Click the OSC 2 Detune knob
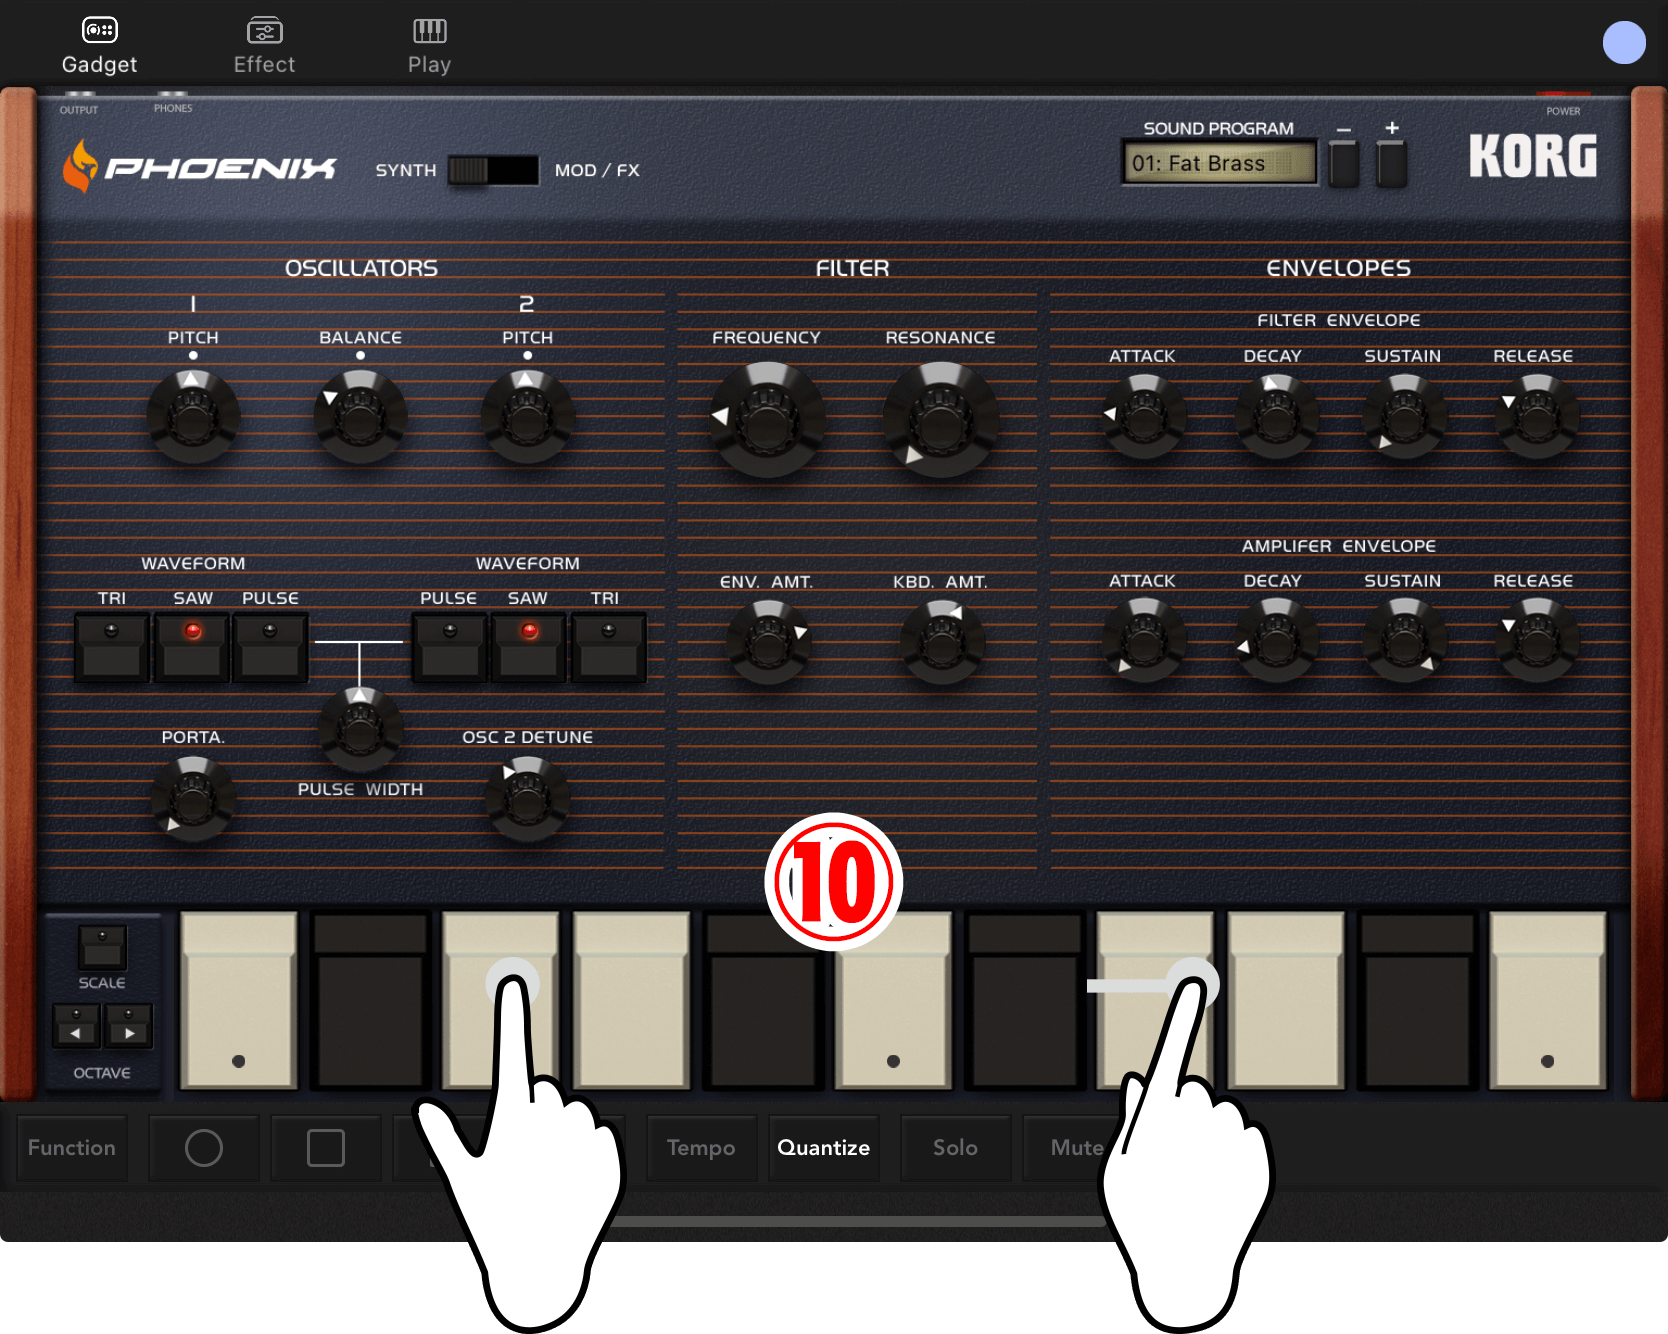This screenshot has height=1334, width=1668. [527, 799]
